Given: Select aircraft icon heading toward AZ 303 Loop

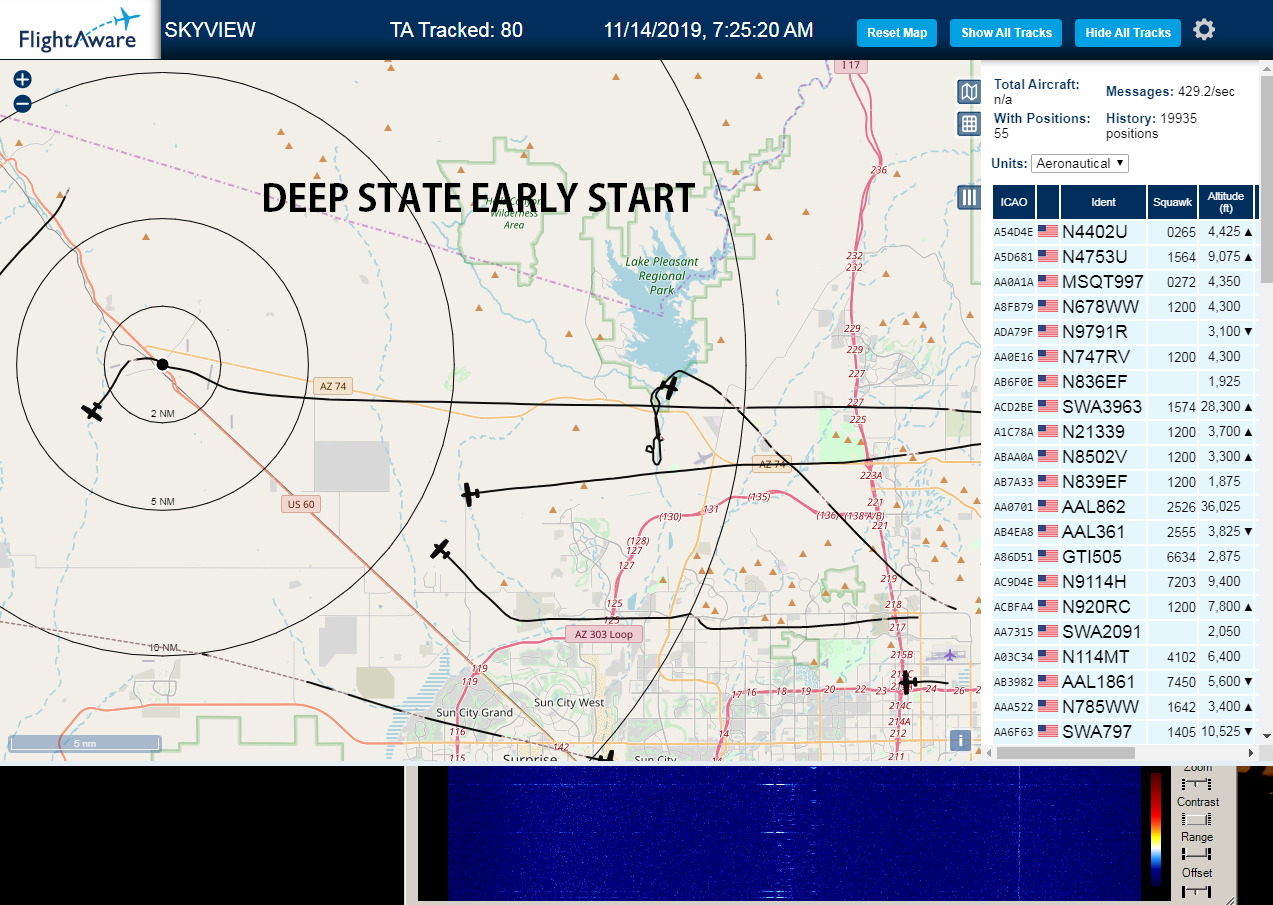Looking at the screenshot, I should tap(440, 549).
